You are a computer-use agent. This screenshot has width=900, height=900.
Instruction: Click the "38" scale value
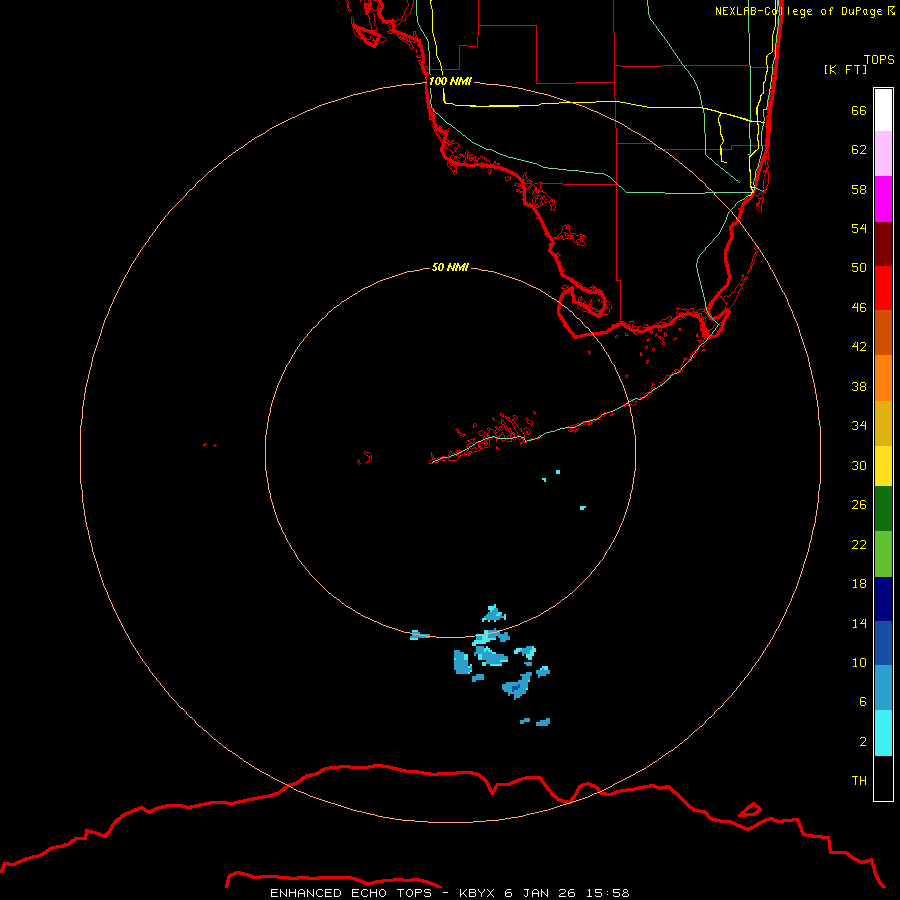pyautogui.click(x=859, y=386)
